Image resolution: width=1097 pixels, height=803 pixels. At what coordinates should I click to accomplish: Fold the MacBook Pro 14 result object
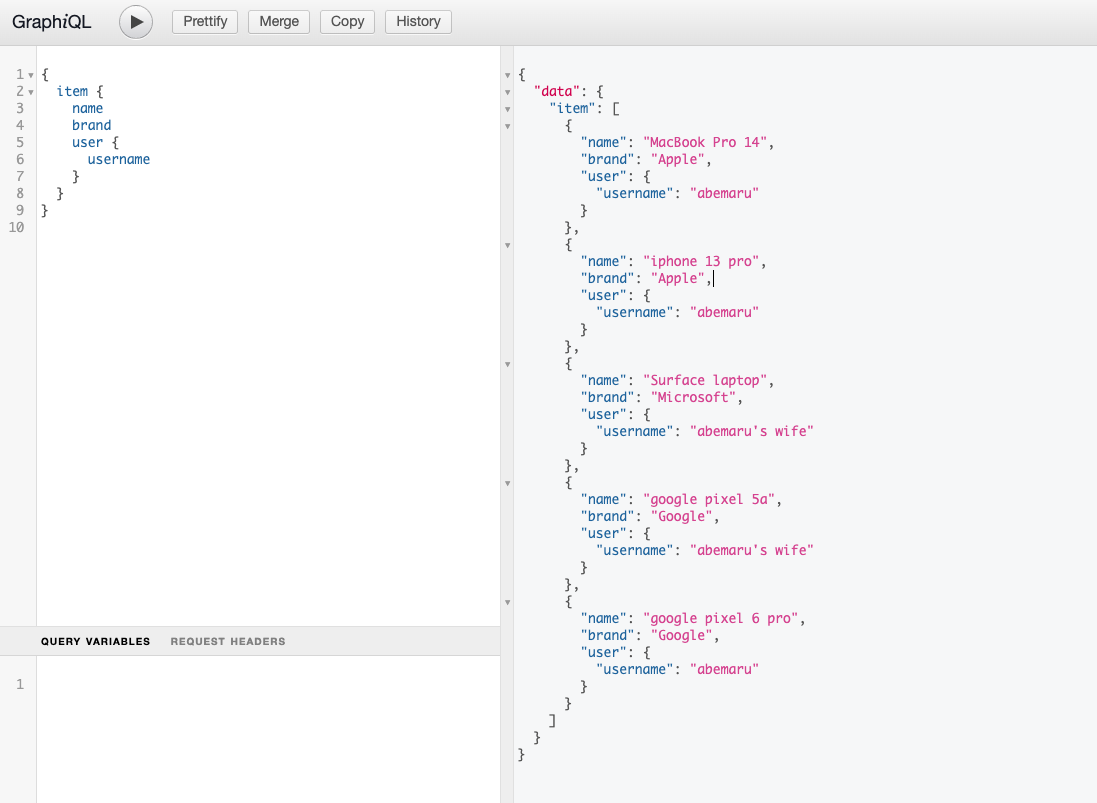508,127
